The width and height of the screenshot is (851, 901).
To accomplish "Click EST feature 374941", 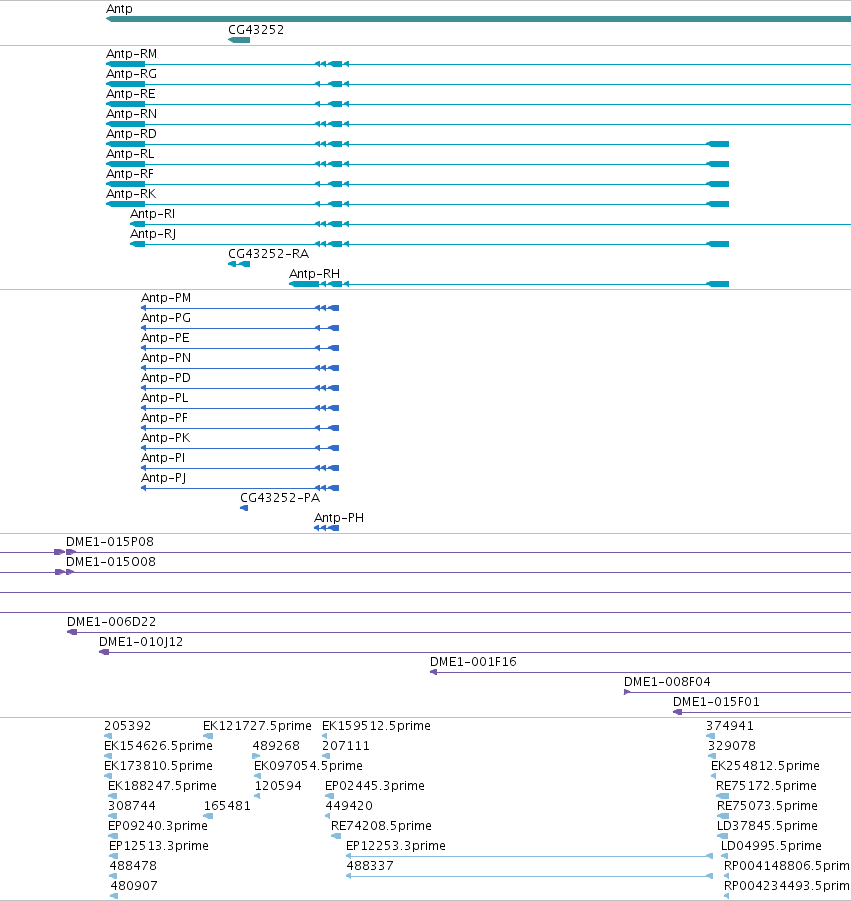I will [730, 726].
